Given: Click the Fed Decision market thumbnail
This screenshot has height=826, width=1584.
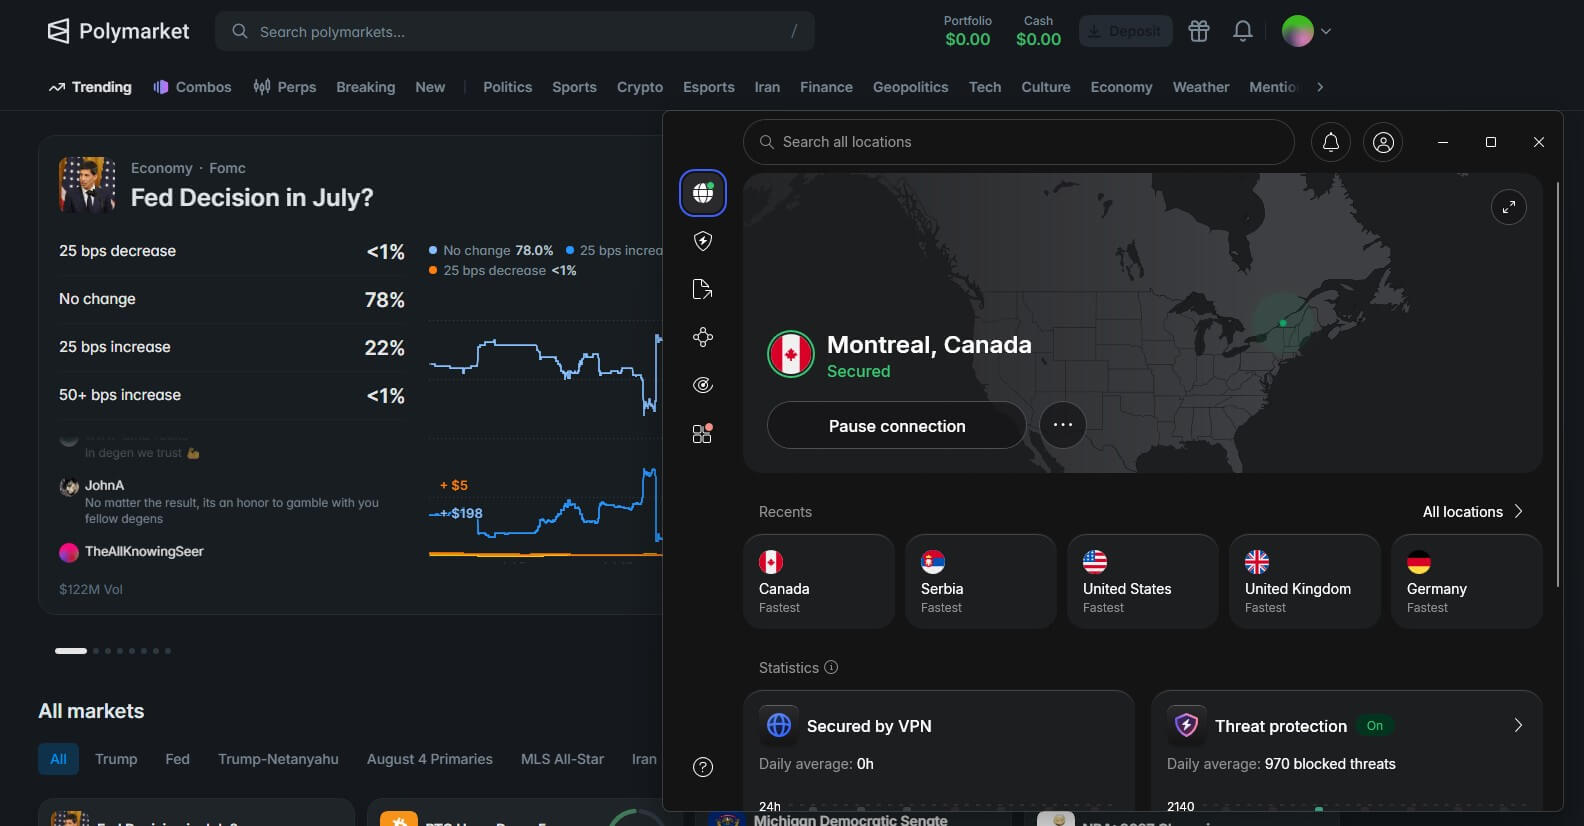Looking at the screenshot, I should [x=87, y=184].
